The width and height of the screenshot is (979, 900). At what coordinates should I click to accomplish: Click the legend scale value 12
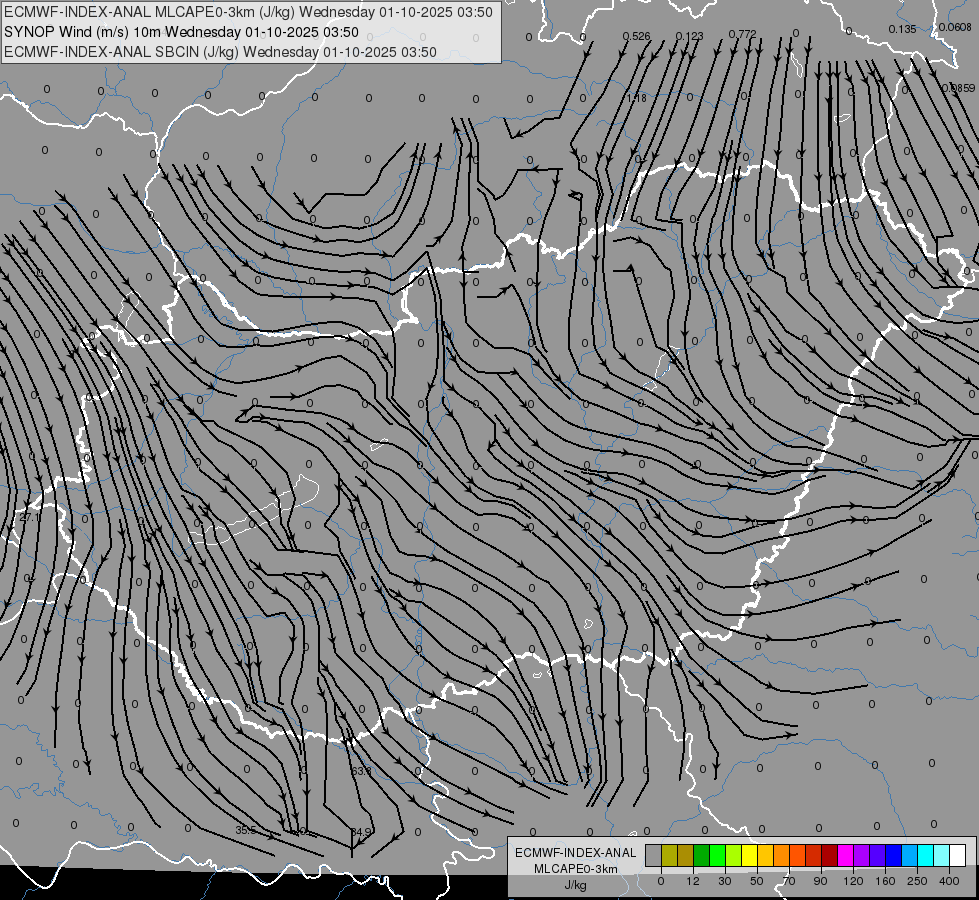click(693, 881)
